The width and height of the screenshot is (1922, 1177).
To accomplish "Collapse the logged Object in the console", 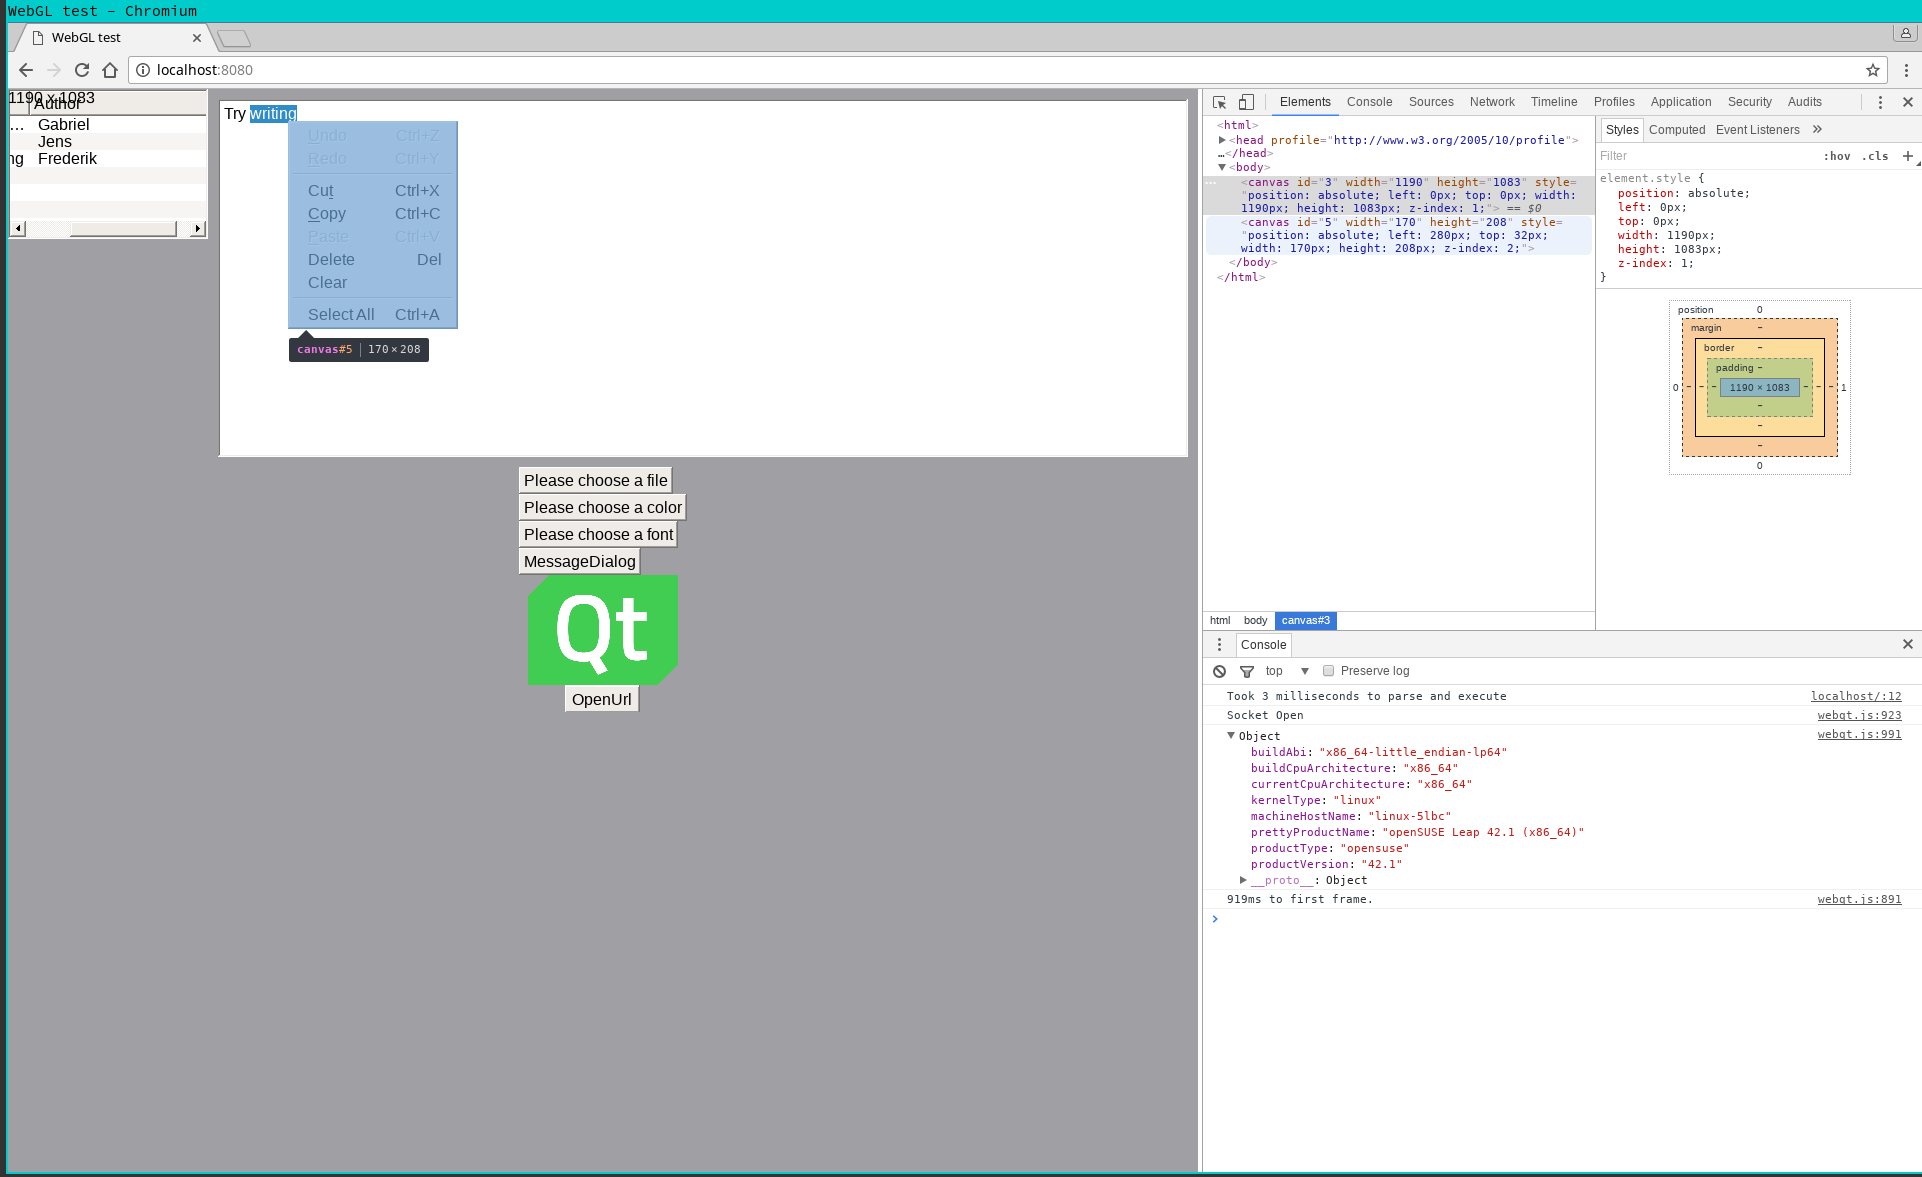I will [x=1231, y=735].
